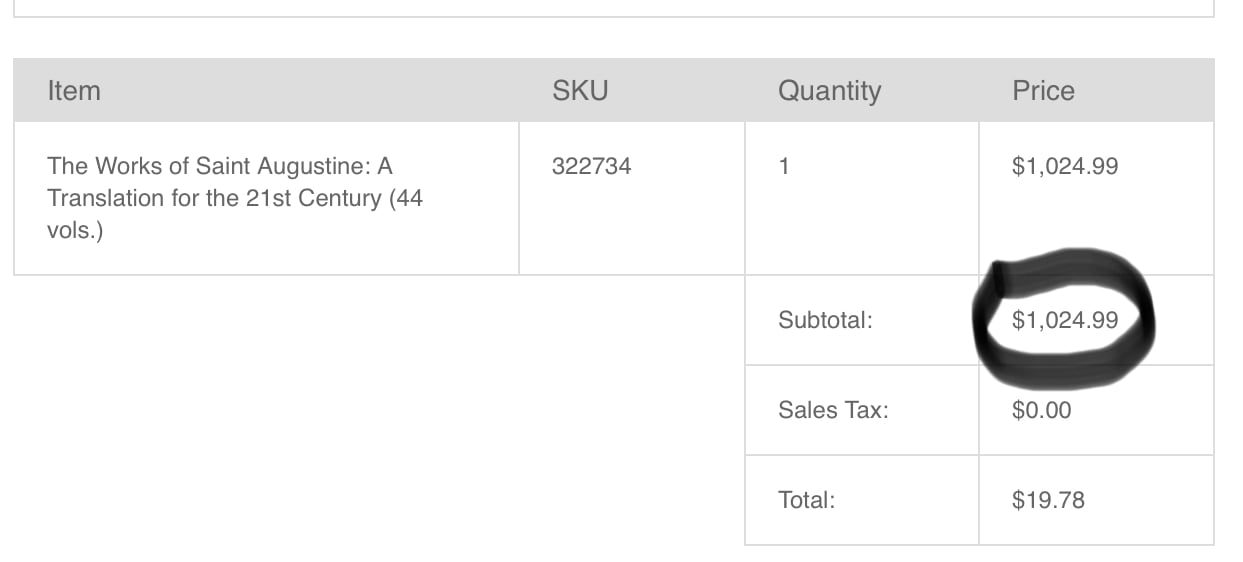Click the quantity value 1
1243x562 pixels.
pyautogui.click(x=784, y=166)
